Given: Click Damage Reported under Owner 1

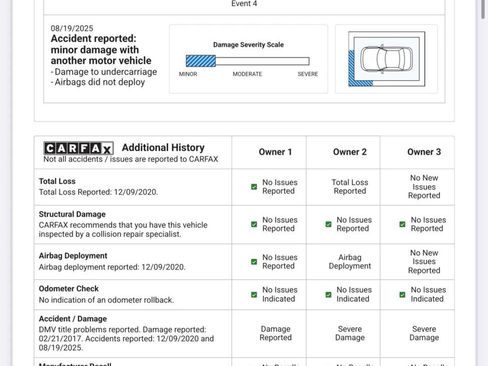Looking at the screenshot, I should 275,333.
